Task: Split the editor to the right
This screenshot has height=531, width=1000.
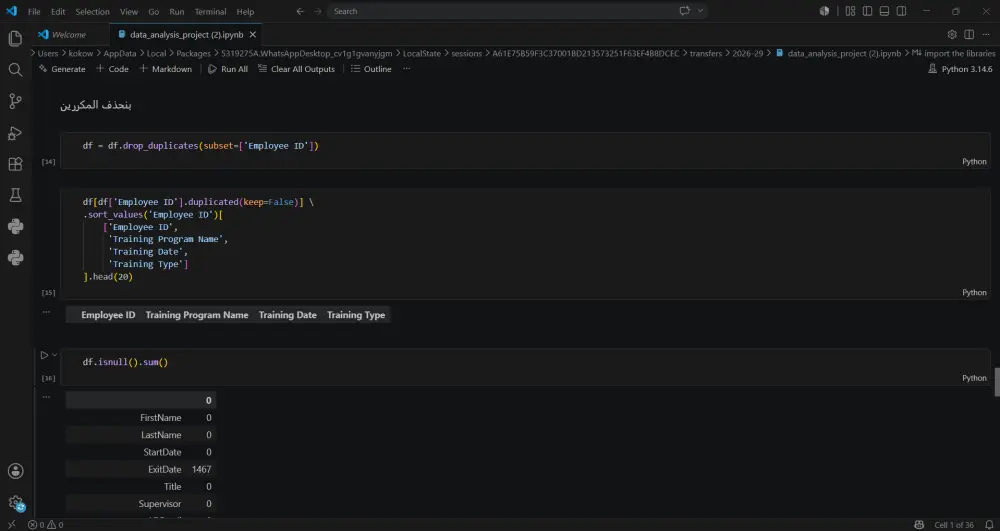Action: [x=969, y=34]
